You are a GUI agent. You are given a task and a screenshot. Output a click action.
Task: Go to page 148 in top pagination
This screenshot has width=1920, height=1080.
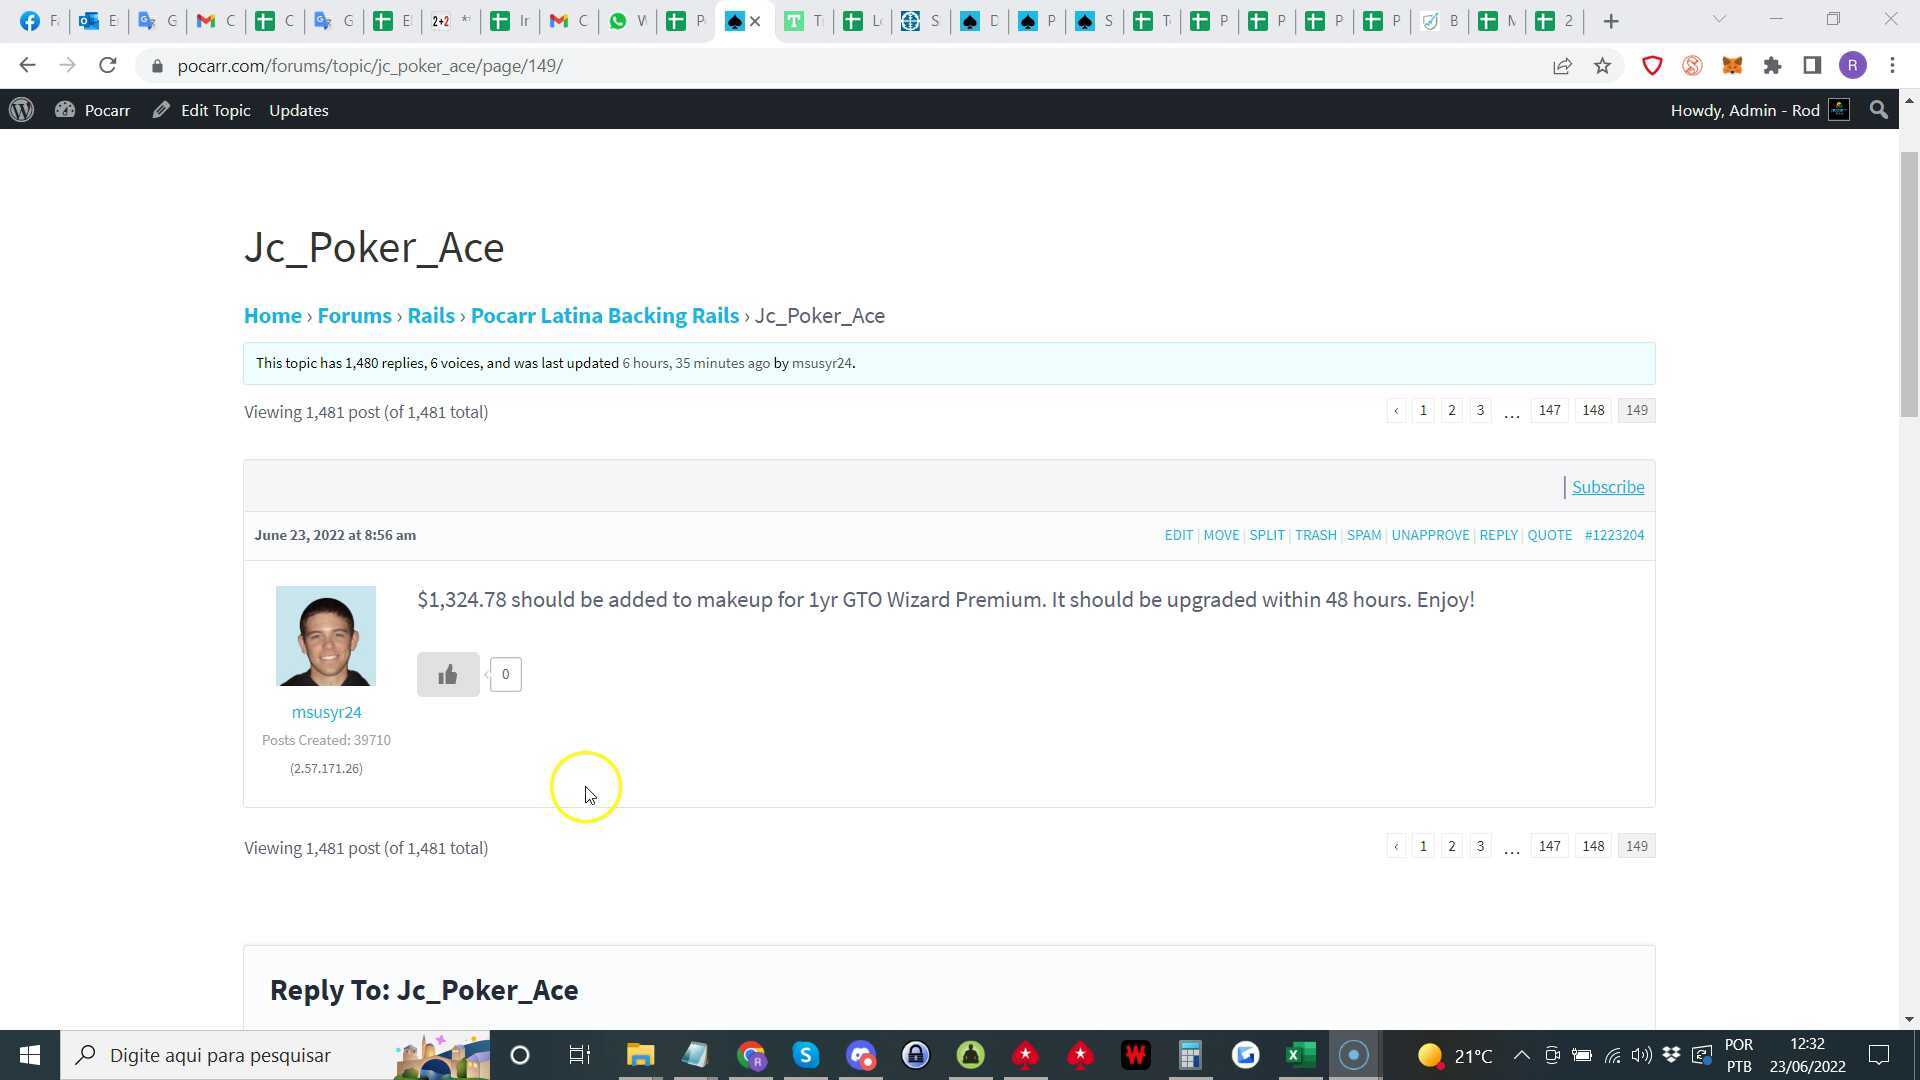(x=1593, y=411)
